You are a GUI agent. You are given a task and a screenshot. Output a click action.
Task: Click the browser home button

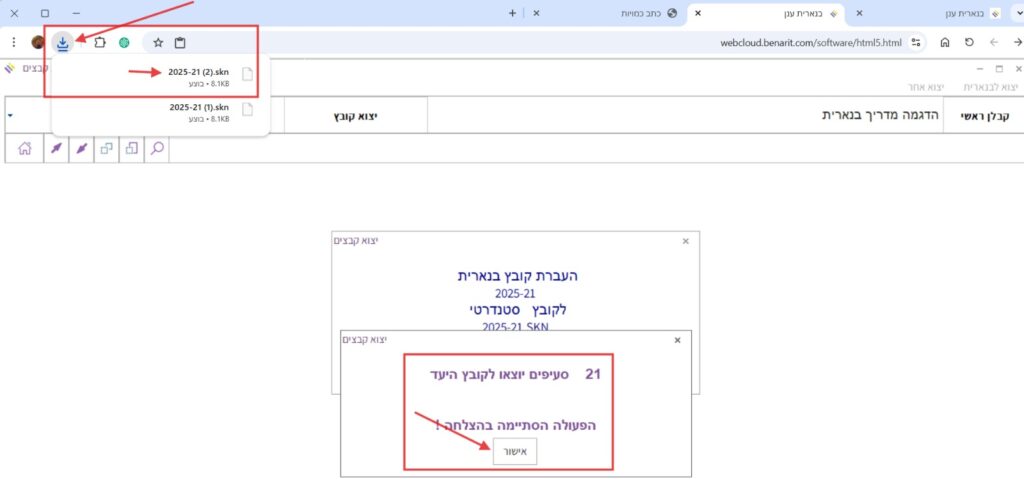pyautogui.click(x=944, y=43)
